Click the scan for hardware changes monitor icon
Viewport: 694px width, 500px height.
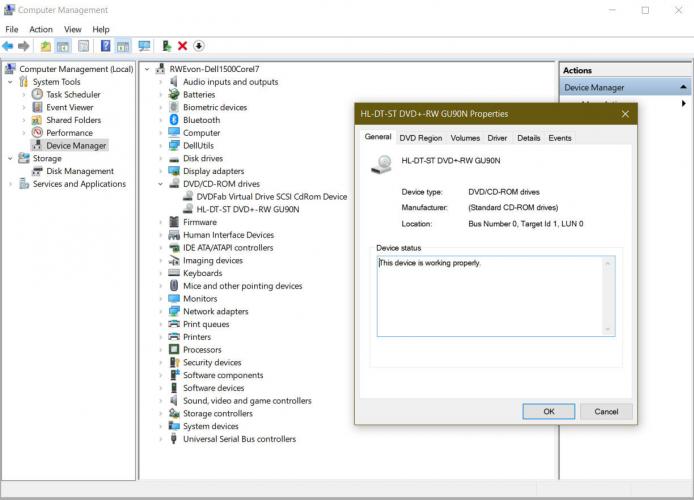(x=144, y=46)
